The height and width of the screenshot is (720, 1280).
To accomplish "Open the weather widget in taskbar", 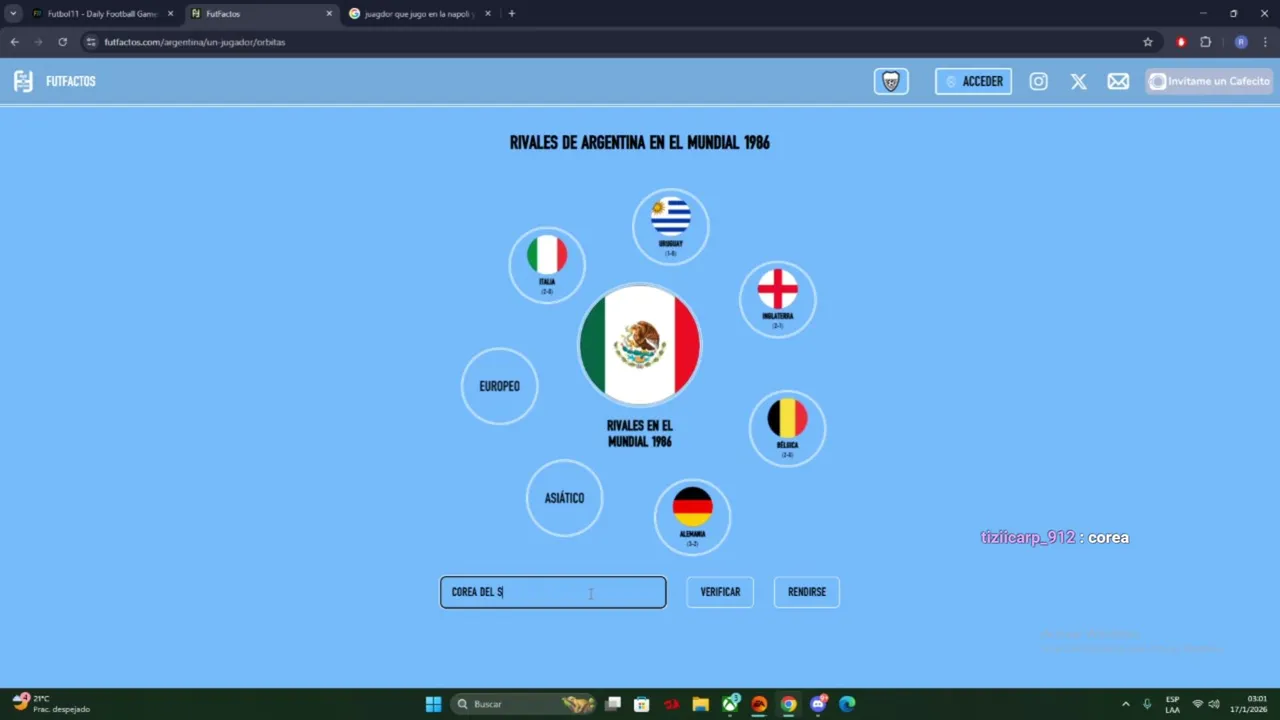I will coord(50,704).
